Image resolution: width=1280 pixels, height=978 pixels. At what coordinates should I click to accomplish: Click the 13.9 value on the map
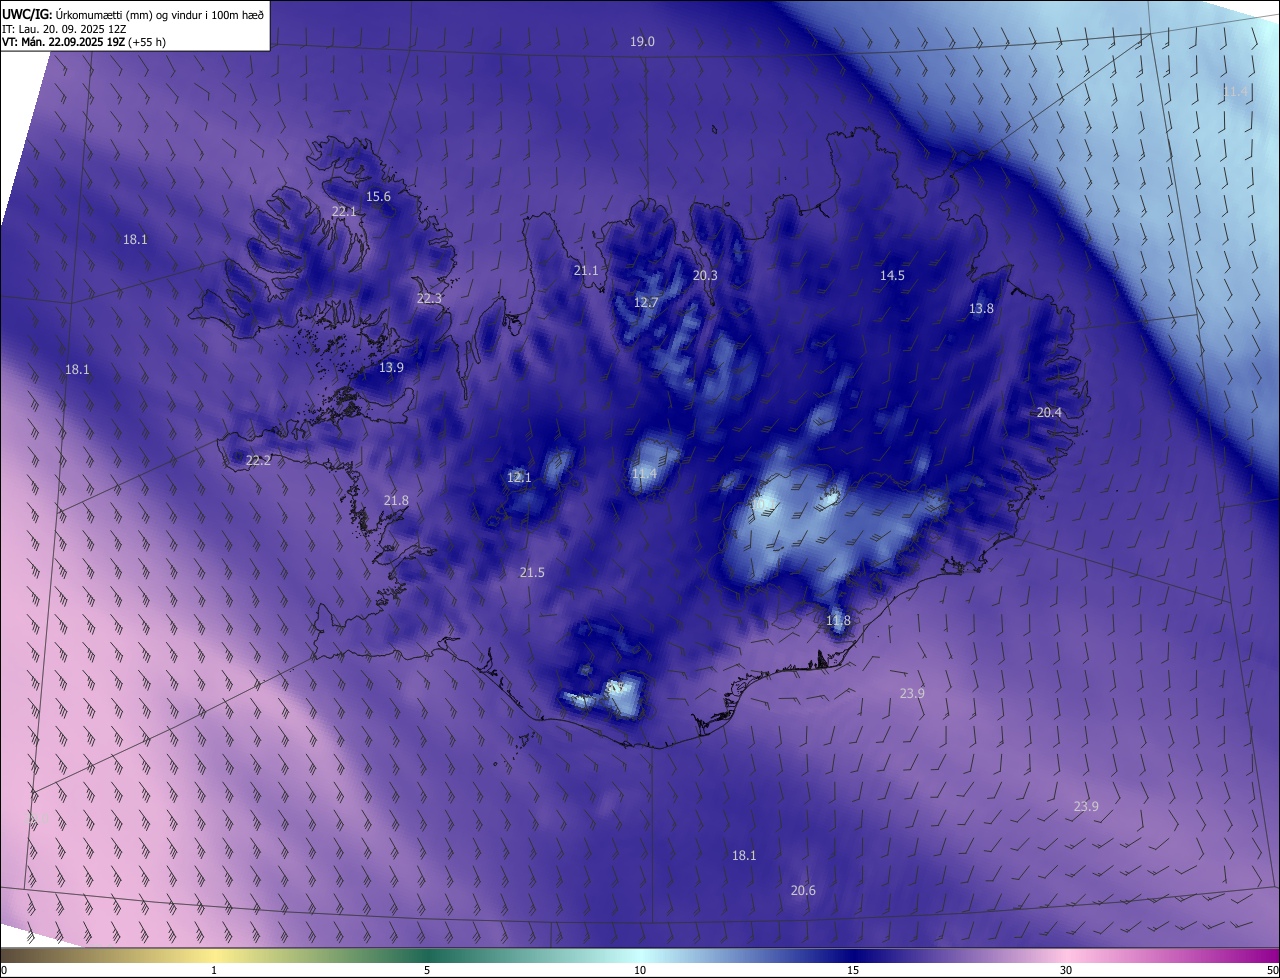391,367
